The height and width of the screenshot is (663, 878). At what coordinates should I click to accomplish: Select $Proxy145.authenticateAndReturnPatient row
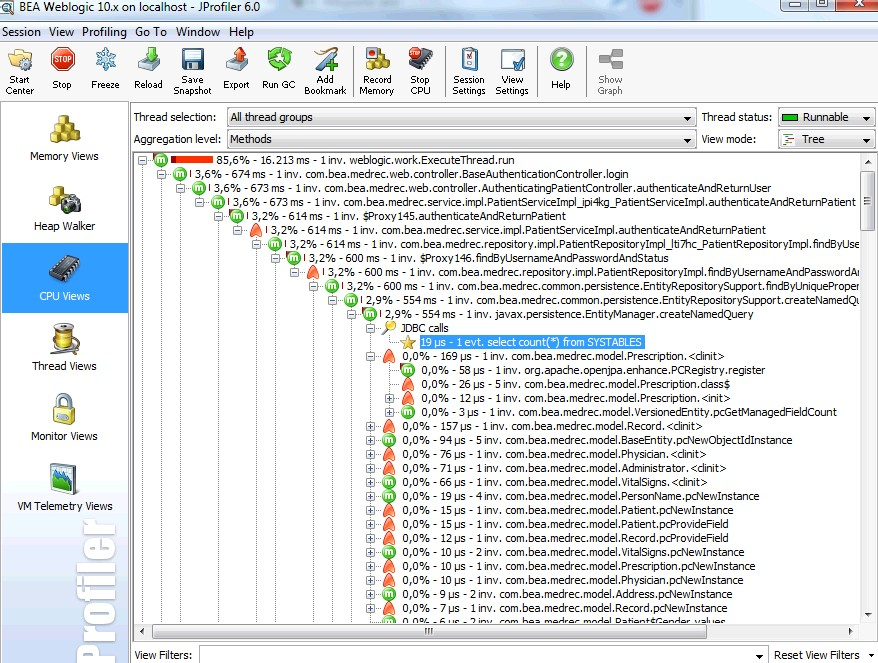tap(408, 216)
